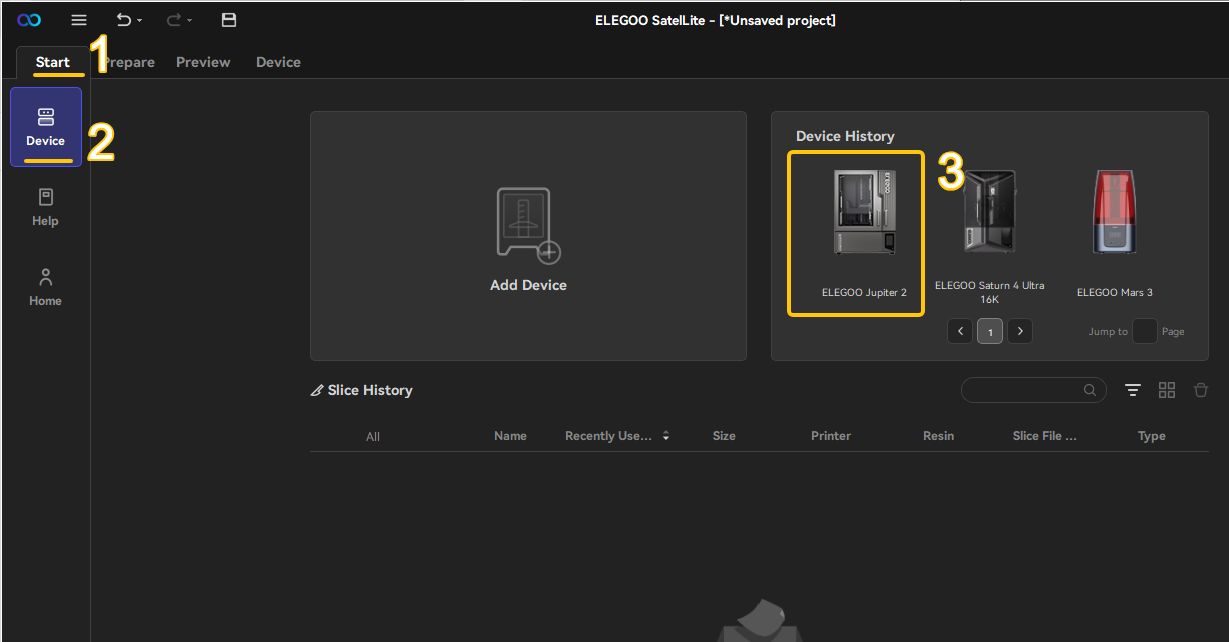The image size is (1229, 642).
Task: Open the Help sidebar section
Action: (x=45, y=207)
